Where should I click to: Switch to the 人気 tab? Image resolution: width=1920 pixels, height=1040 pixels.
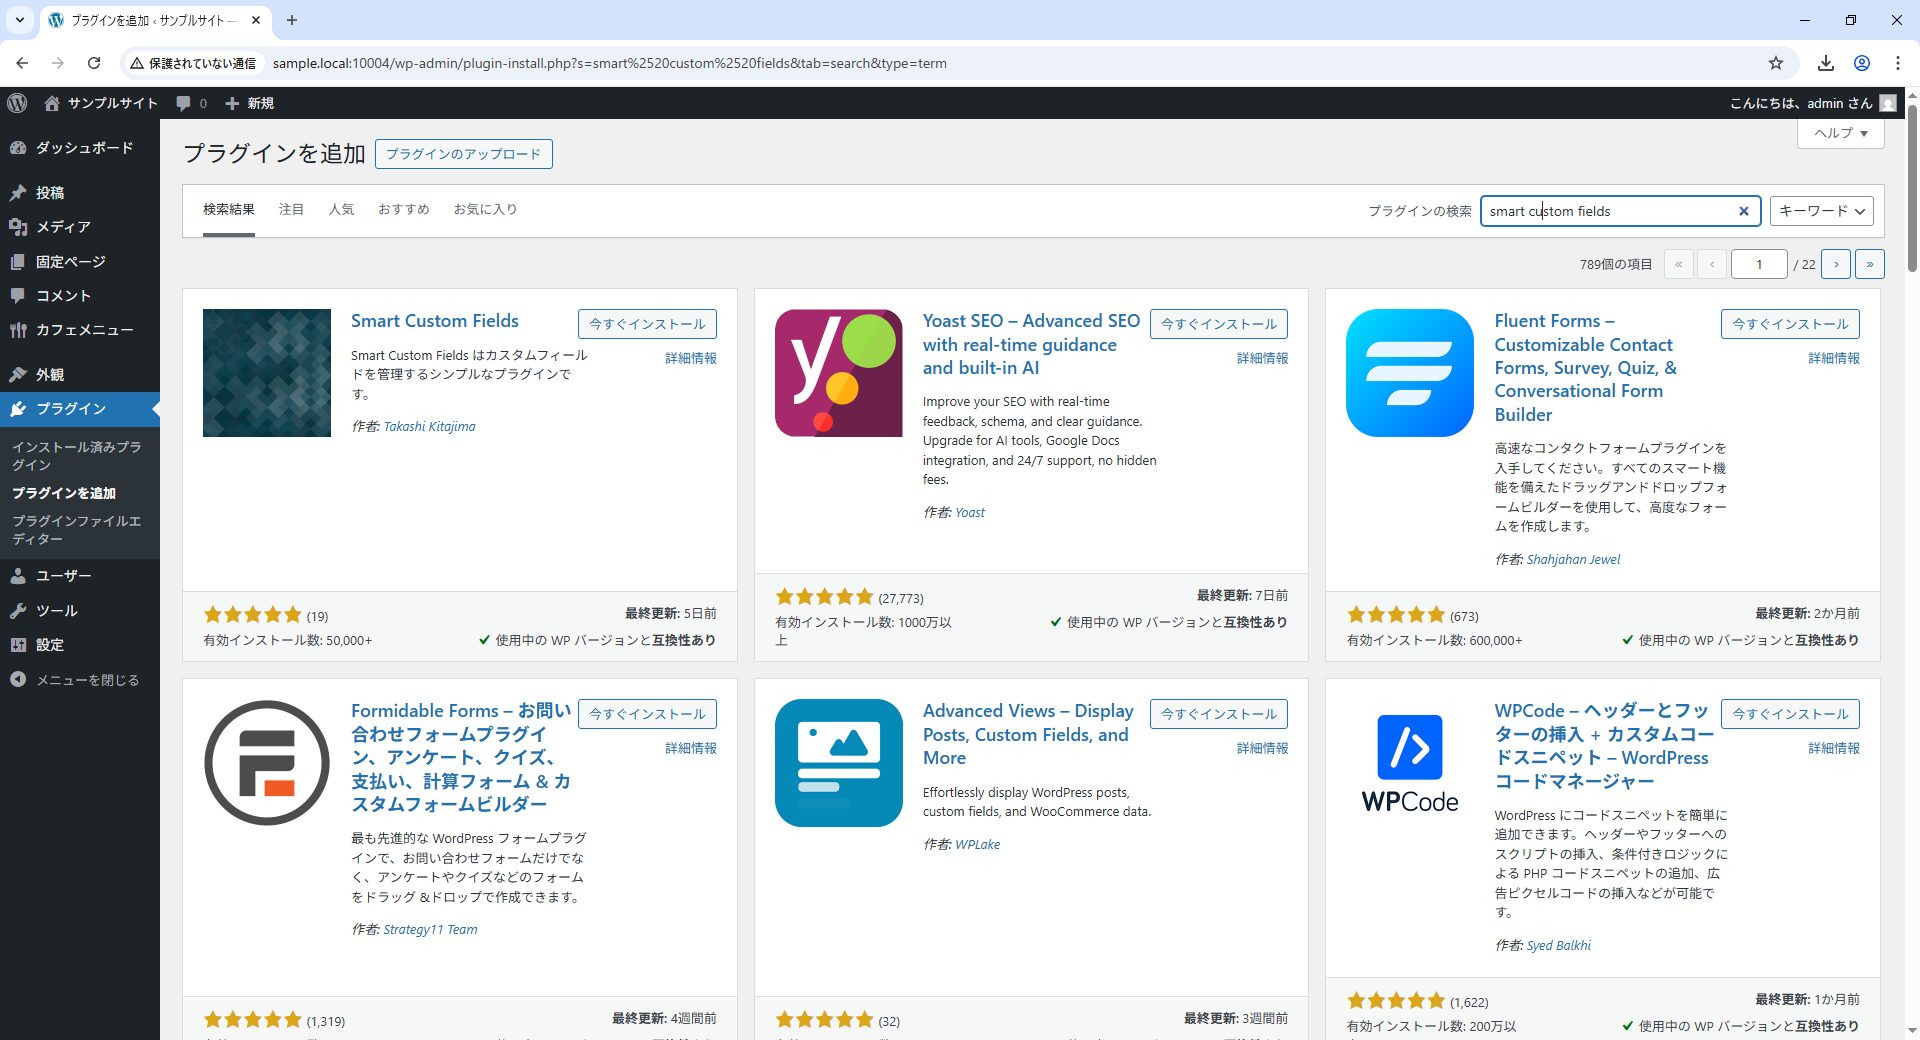coord(341,210)
